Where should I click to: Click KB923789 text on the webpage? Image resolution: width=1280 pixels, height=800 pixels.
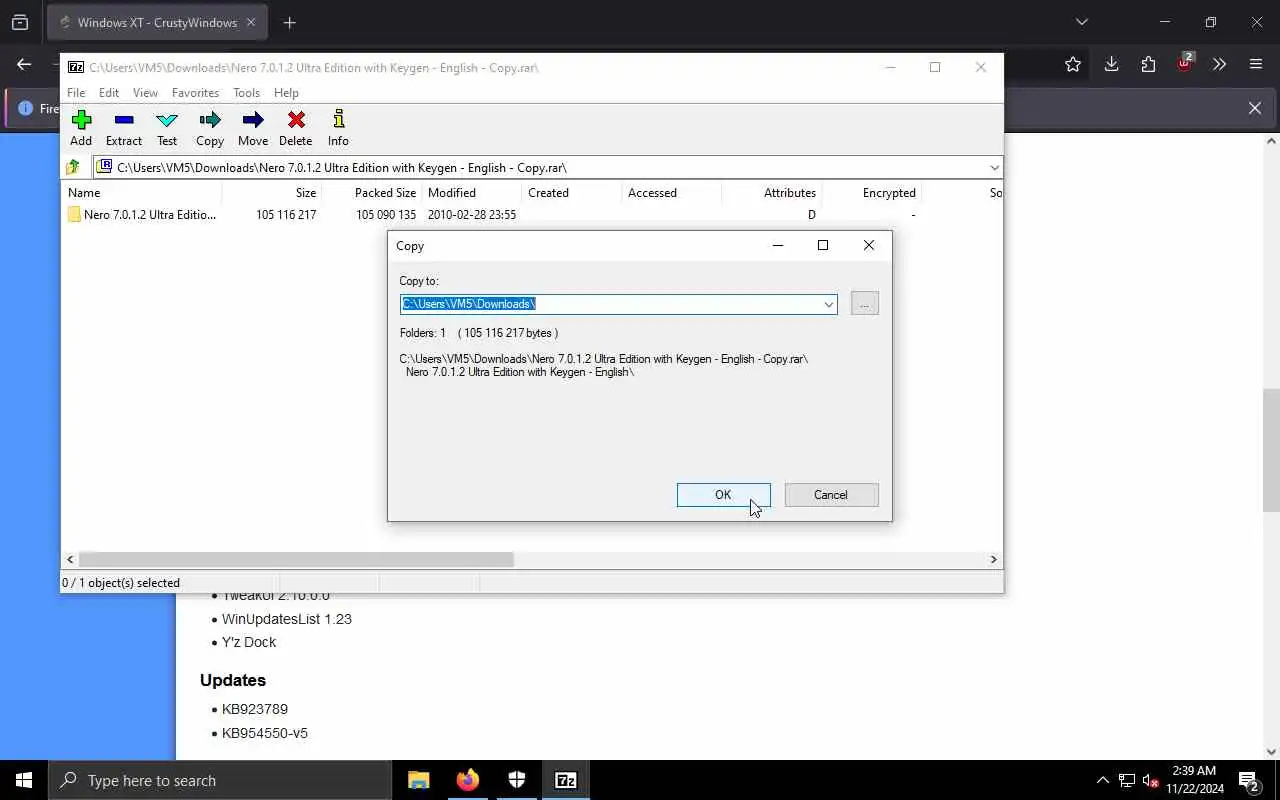coord(255,709)
